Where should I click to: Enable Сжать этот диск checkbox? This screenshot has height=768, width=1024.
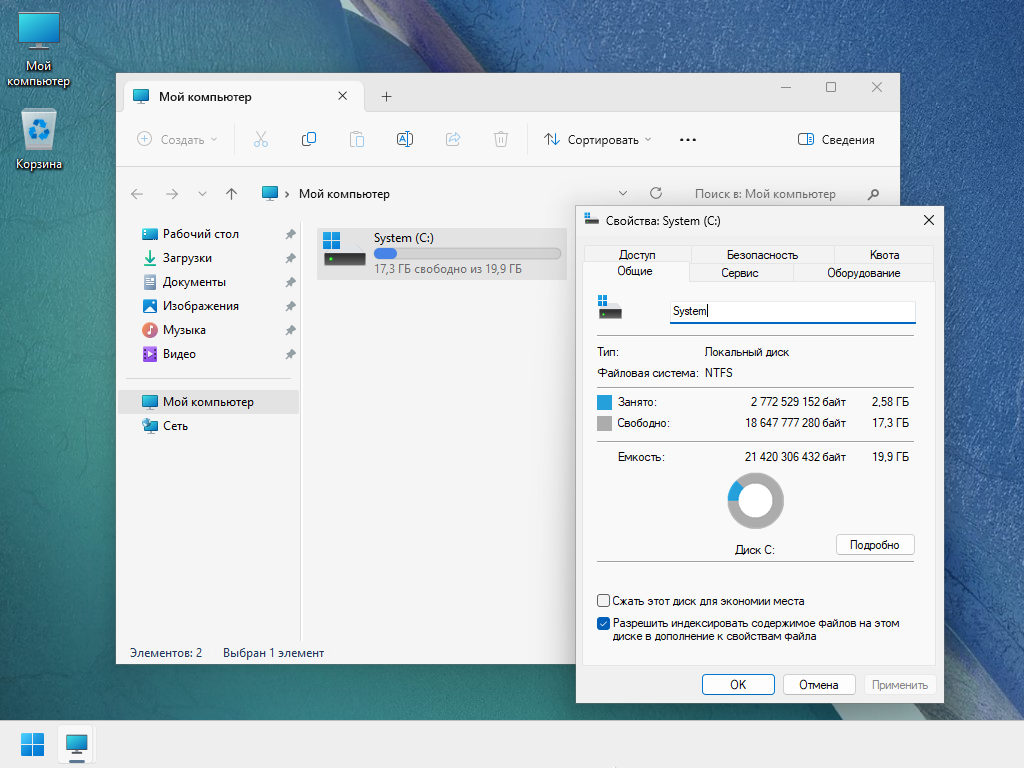click(603, 601)
